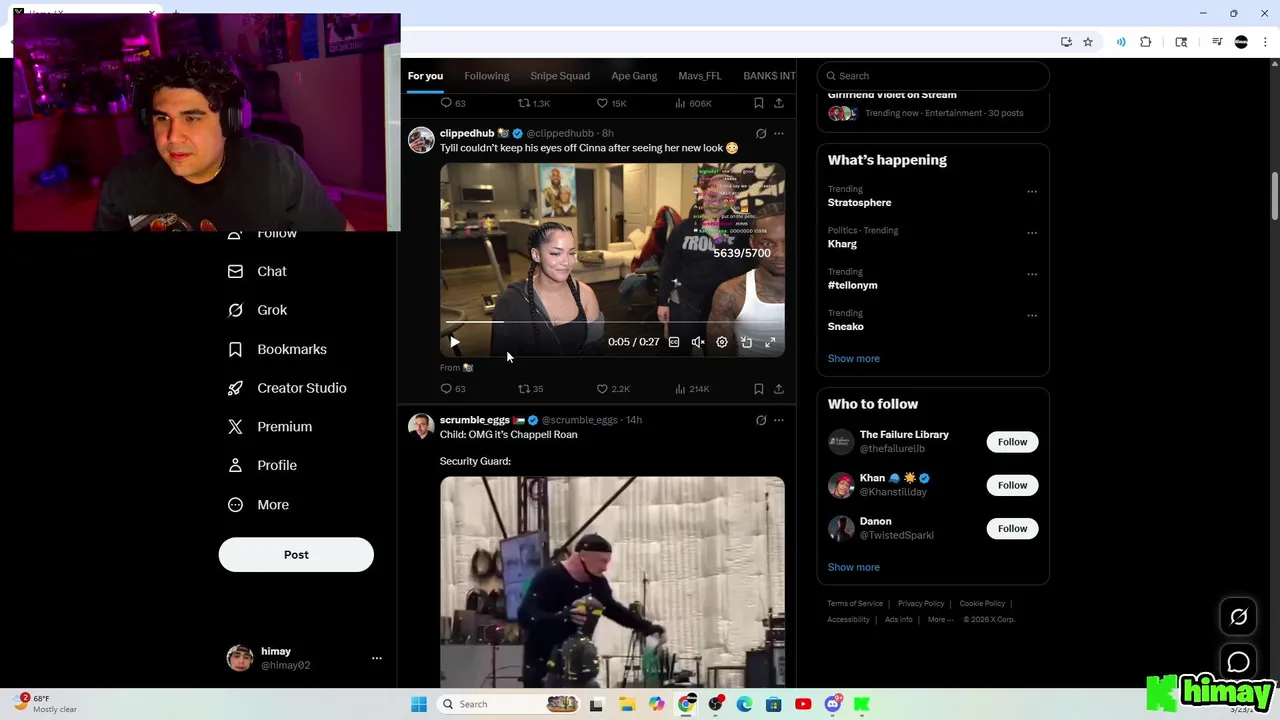
Task: Go to Profile in the sidebar
Action: click(262, 465)
